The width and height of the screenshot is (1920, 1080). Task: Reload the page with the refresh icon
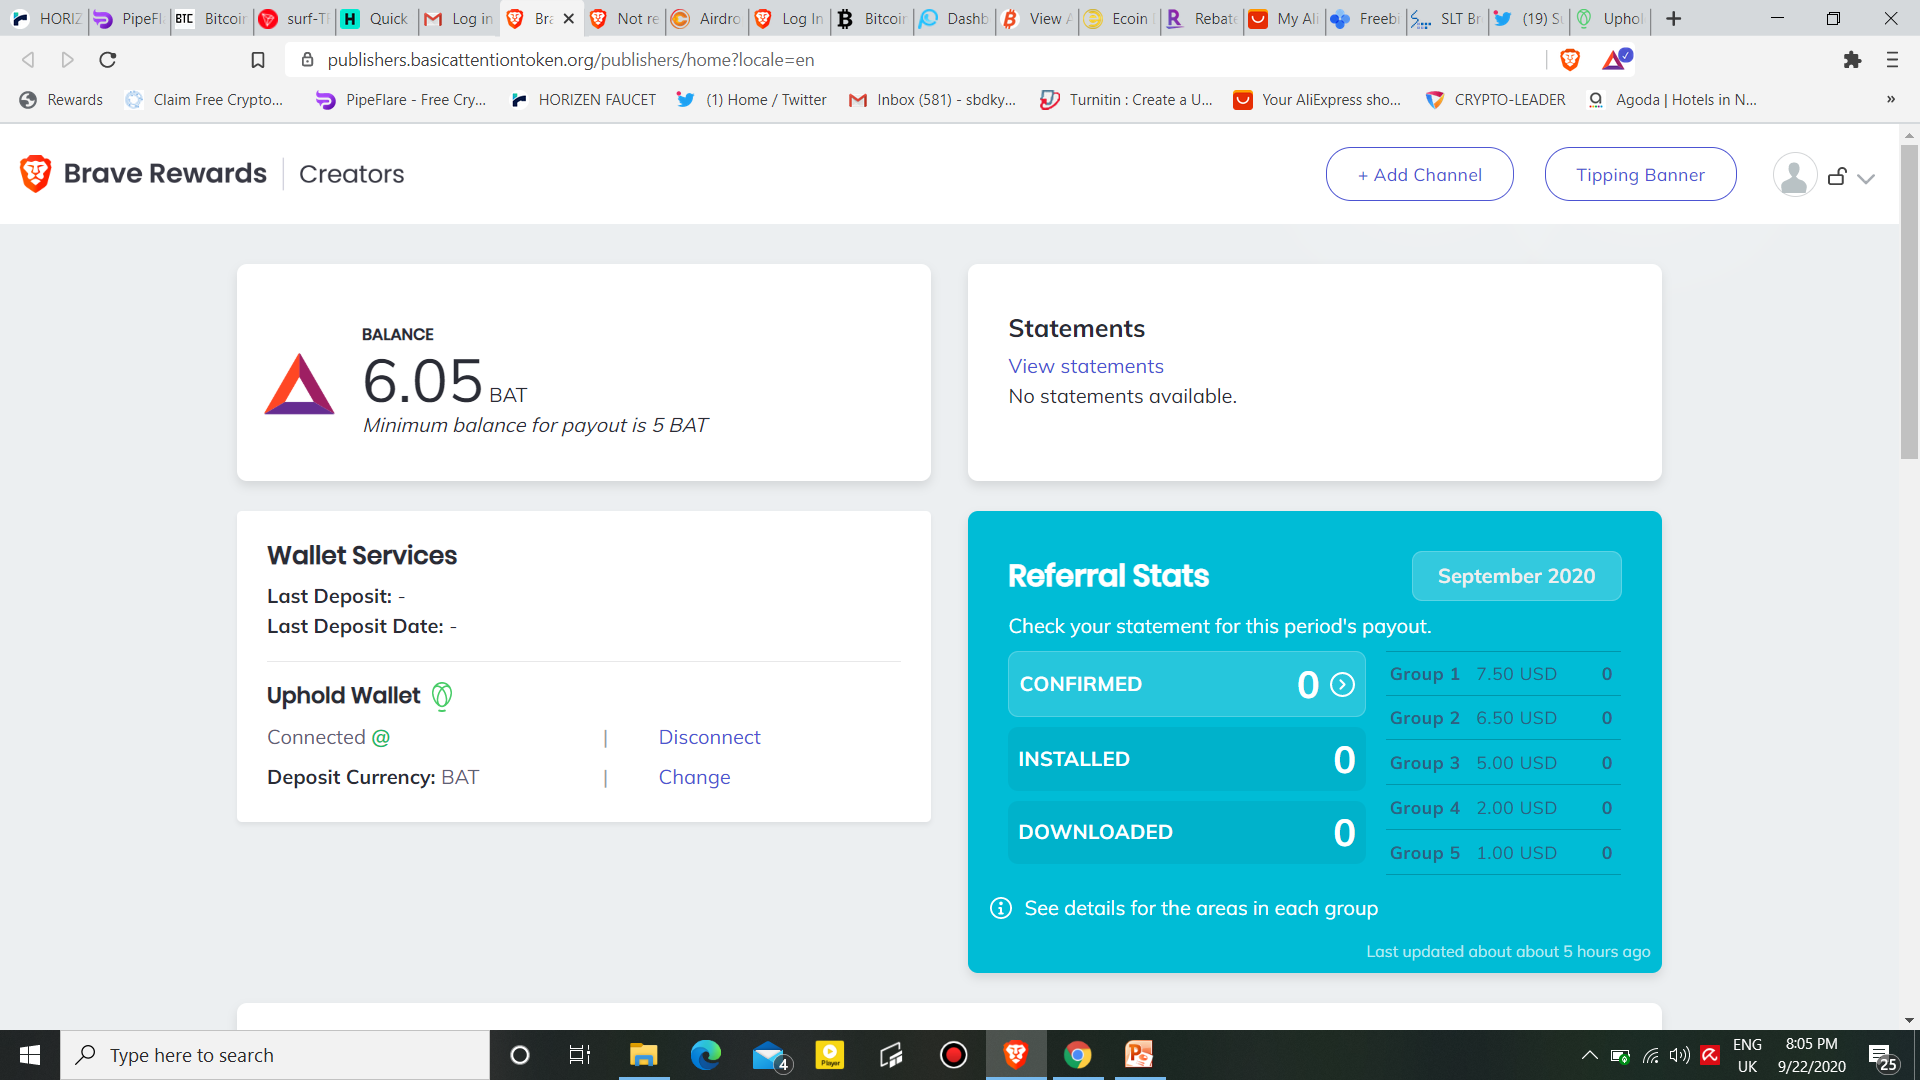108,60
